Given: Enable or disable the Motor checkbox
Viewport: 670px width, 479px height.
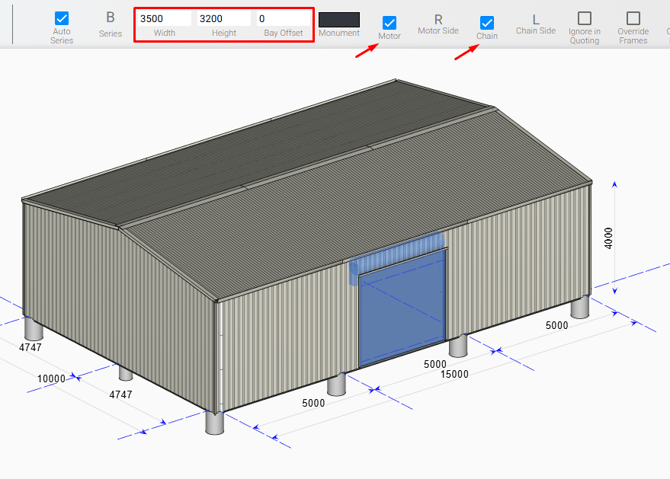Looking at the screenshot, I should tap(389, 22).
